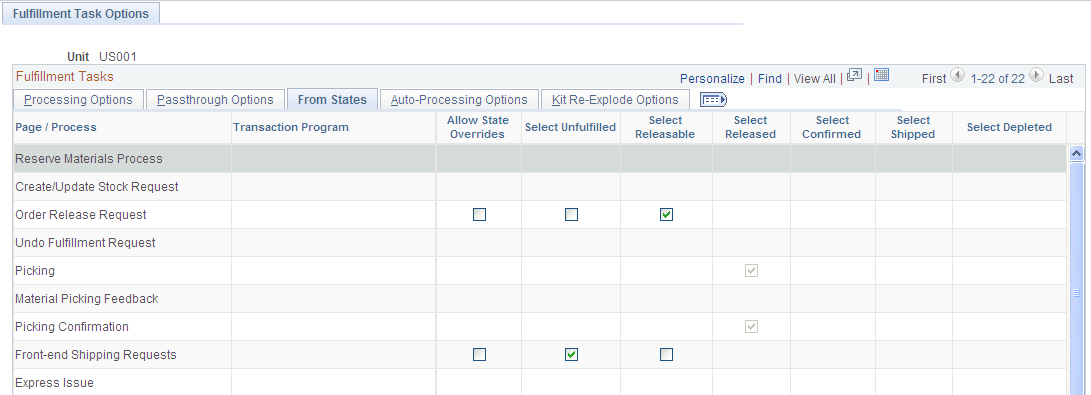Screen dimensions: 1091x395
Task: Toggle Select Unfulfilled for Order Release Request
Action: (571, 215)
